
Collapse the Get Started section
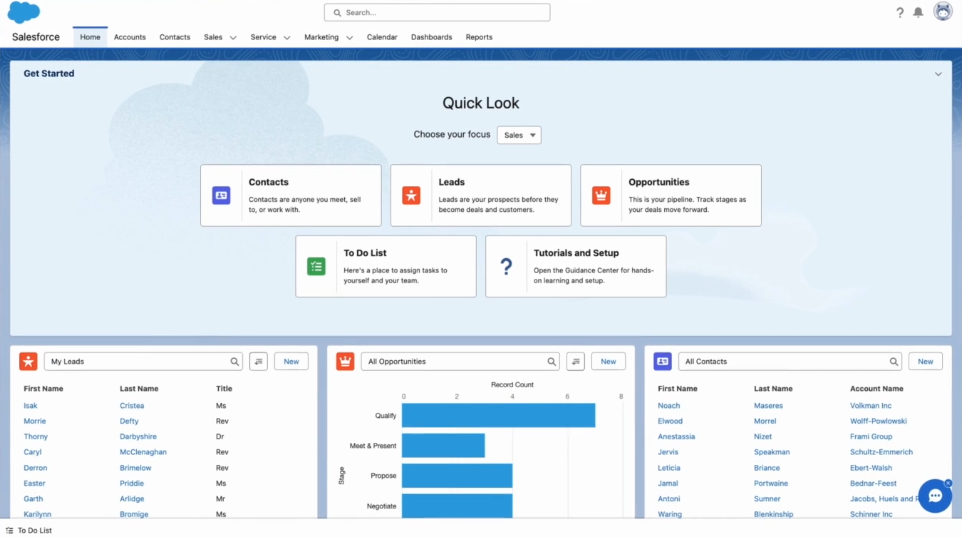pos(938,74)
